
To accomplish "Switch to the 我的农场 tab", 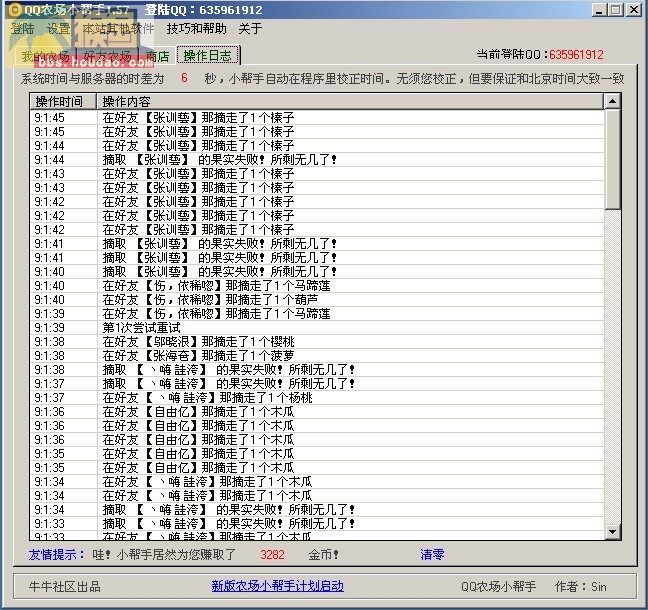I will click(45, 56).
